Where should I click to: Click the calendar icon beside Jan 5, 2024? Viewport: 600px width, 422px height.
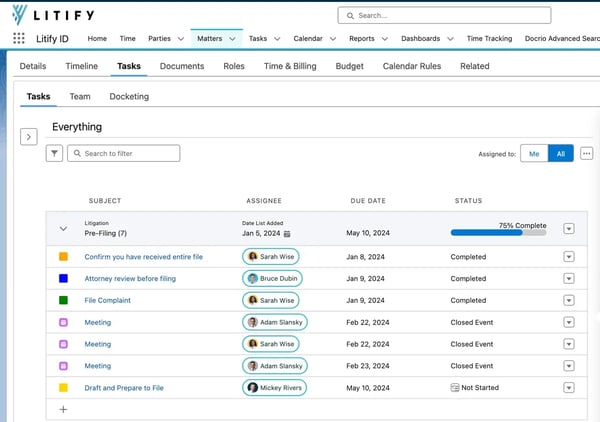(x=287, y=234)
